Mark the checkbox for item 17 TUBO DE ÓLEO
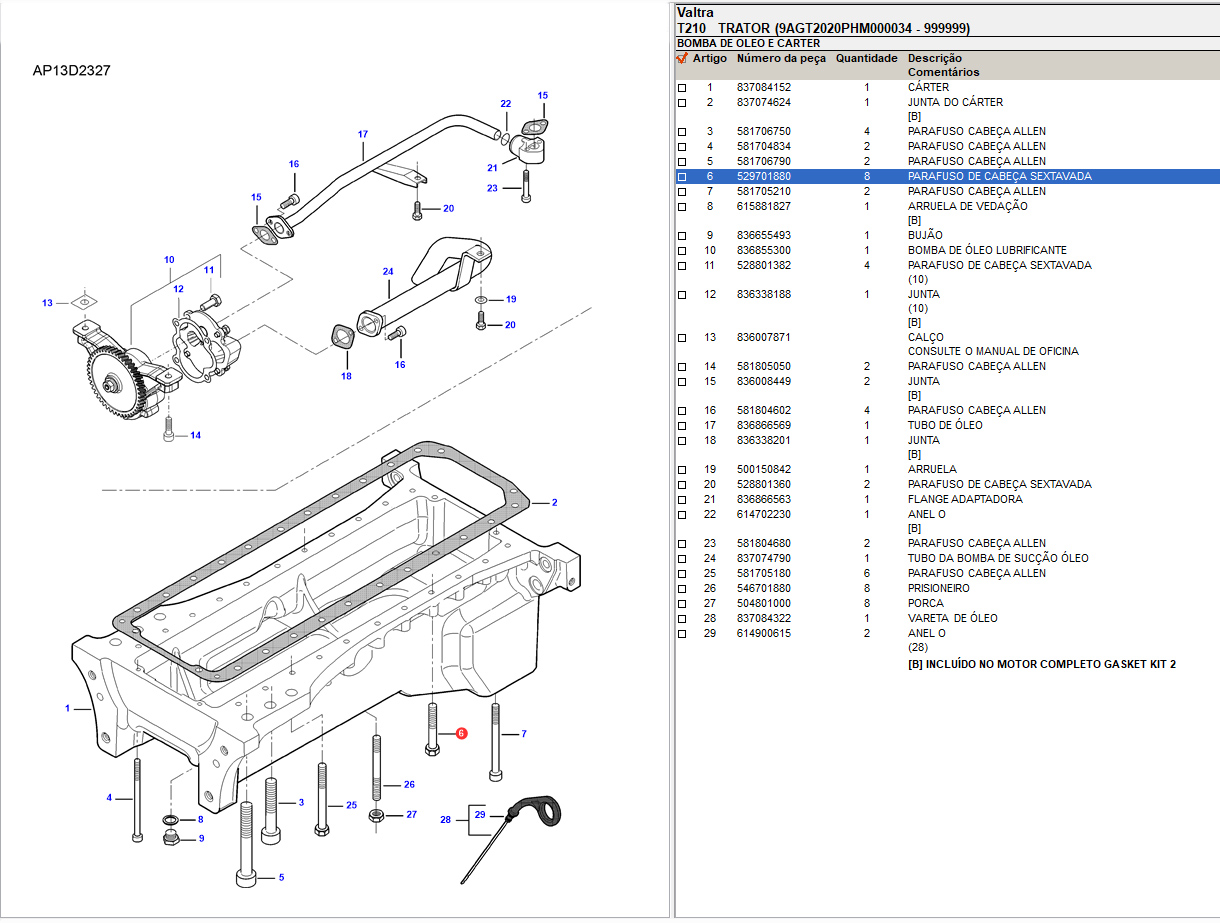Image resolution: width=1220 pixels, height=923 pixels. pyautogui.click(x=682, y=426)
